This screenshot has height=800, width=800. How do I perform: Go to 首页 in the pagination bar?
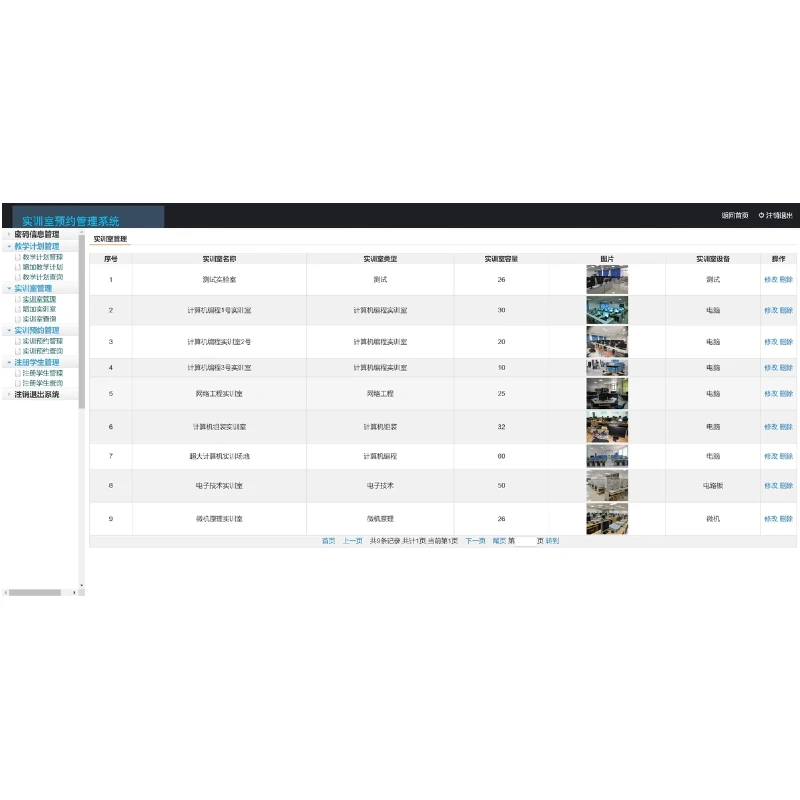point(329,541)
